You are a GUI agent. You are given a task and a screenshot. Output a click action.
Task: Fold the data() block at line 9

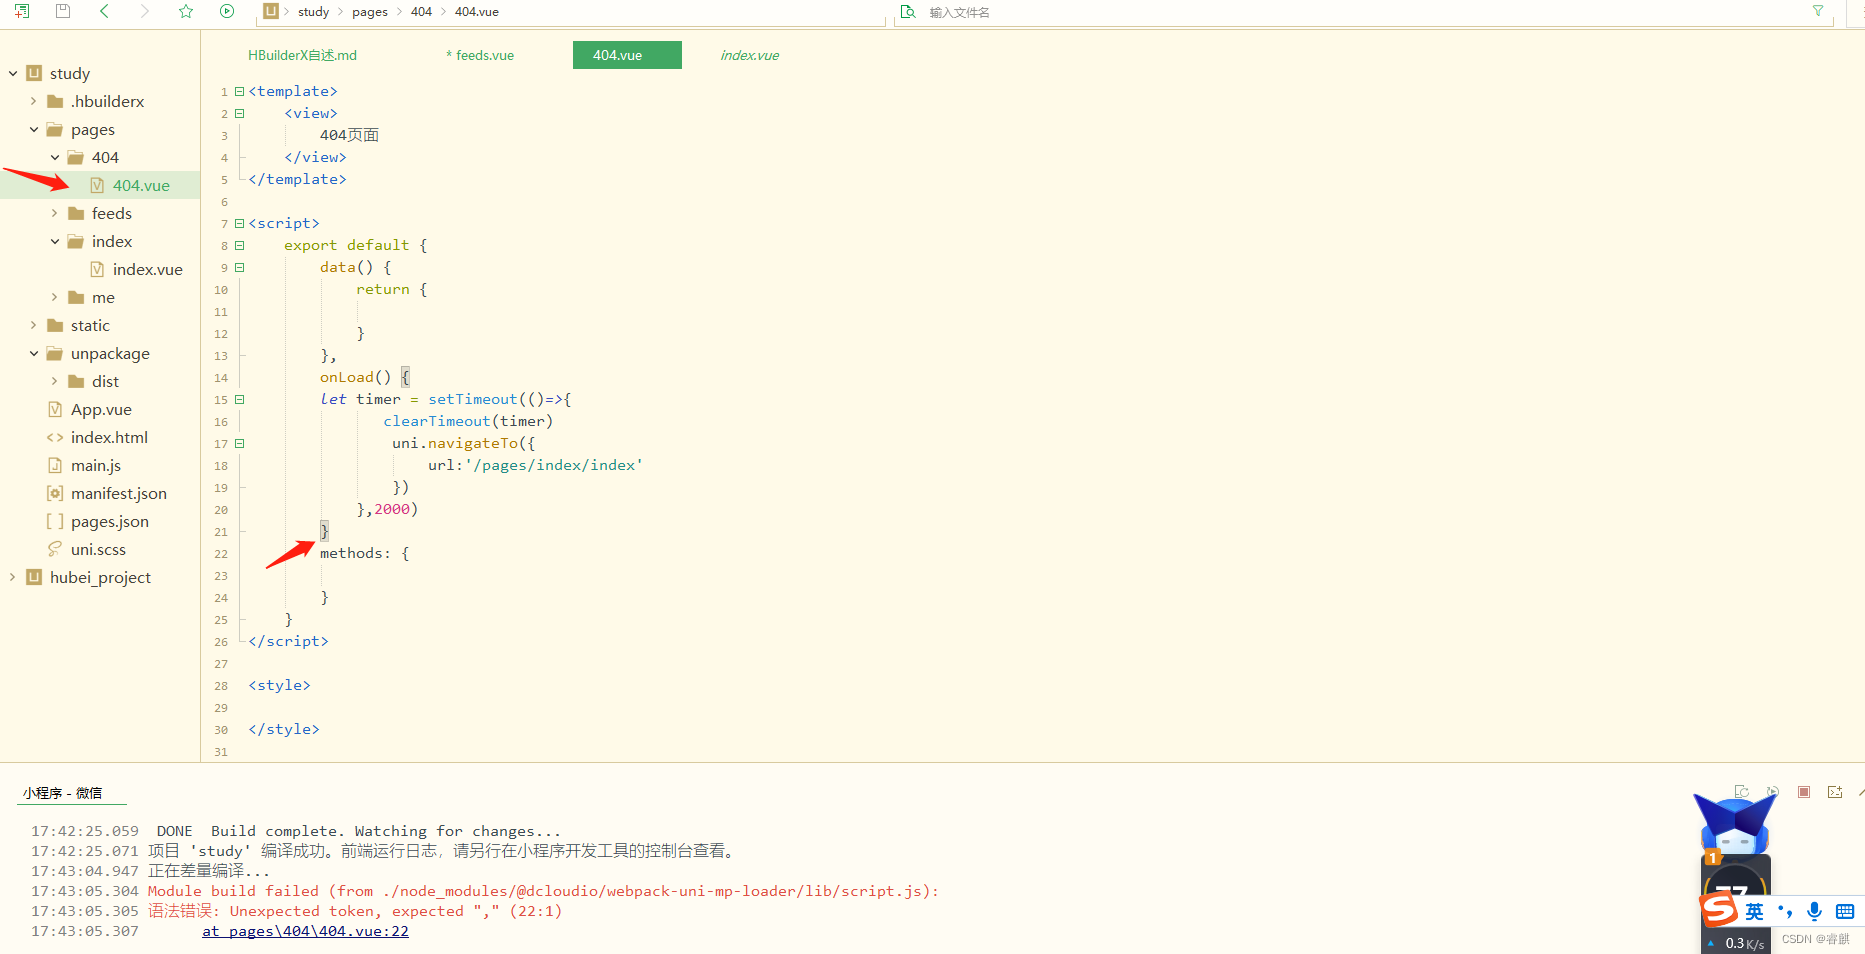pyautogui.click(x=240, y=267)
